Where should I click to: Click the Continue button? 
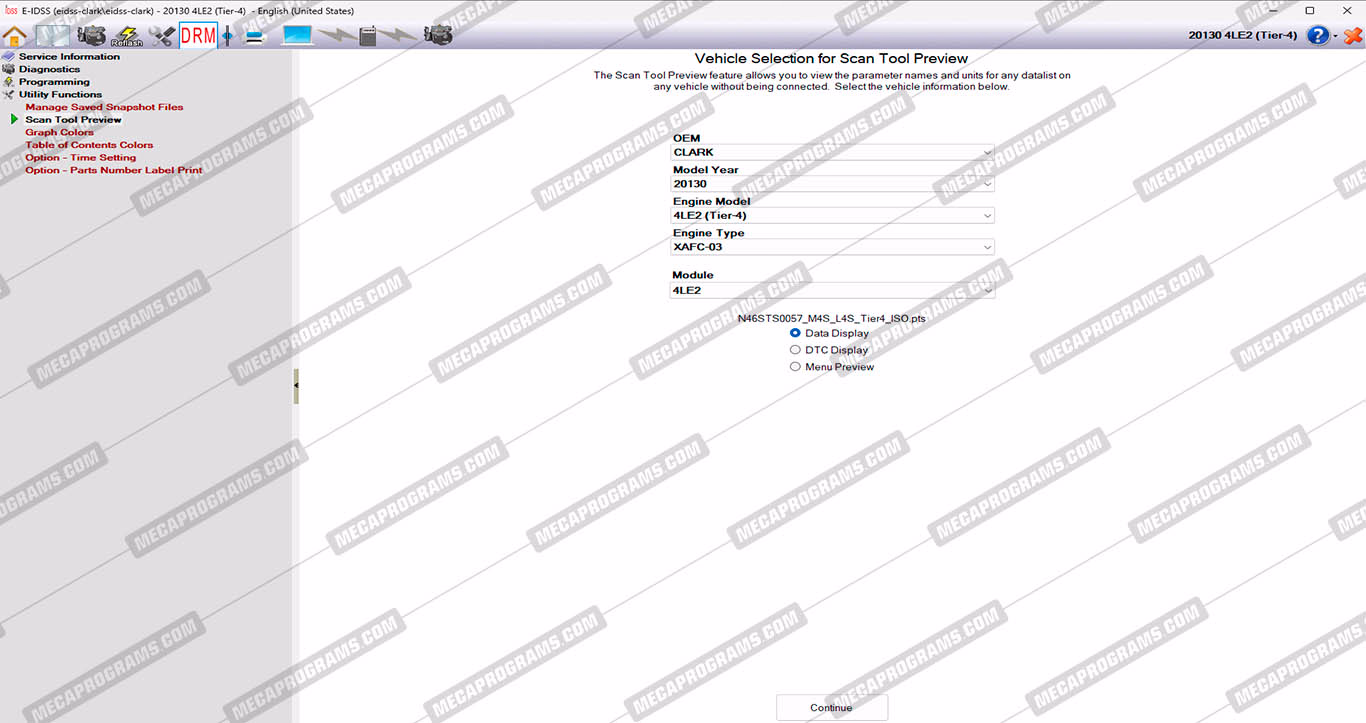click(x=832, y=708)
